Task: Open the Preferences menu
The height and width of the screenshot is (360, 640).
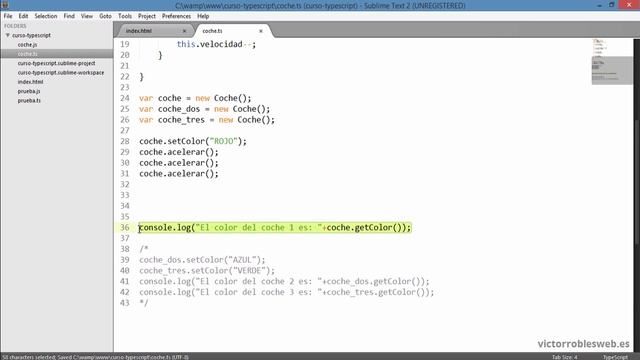Action: click(x=176, y=16)
